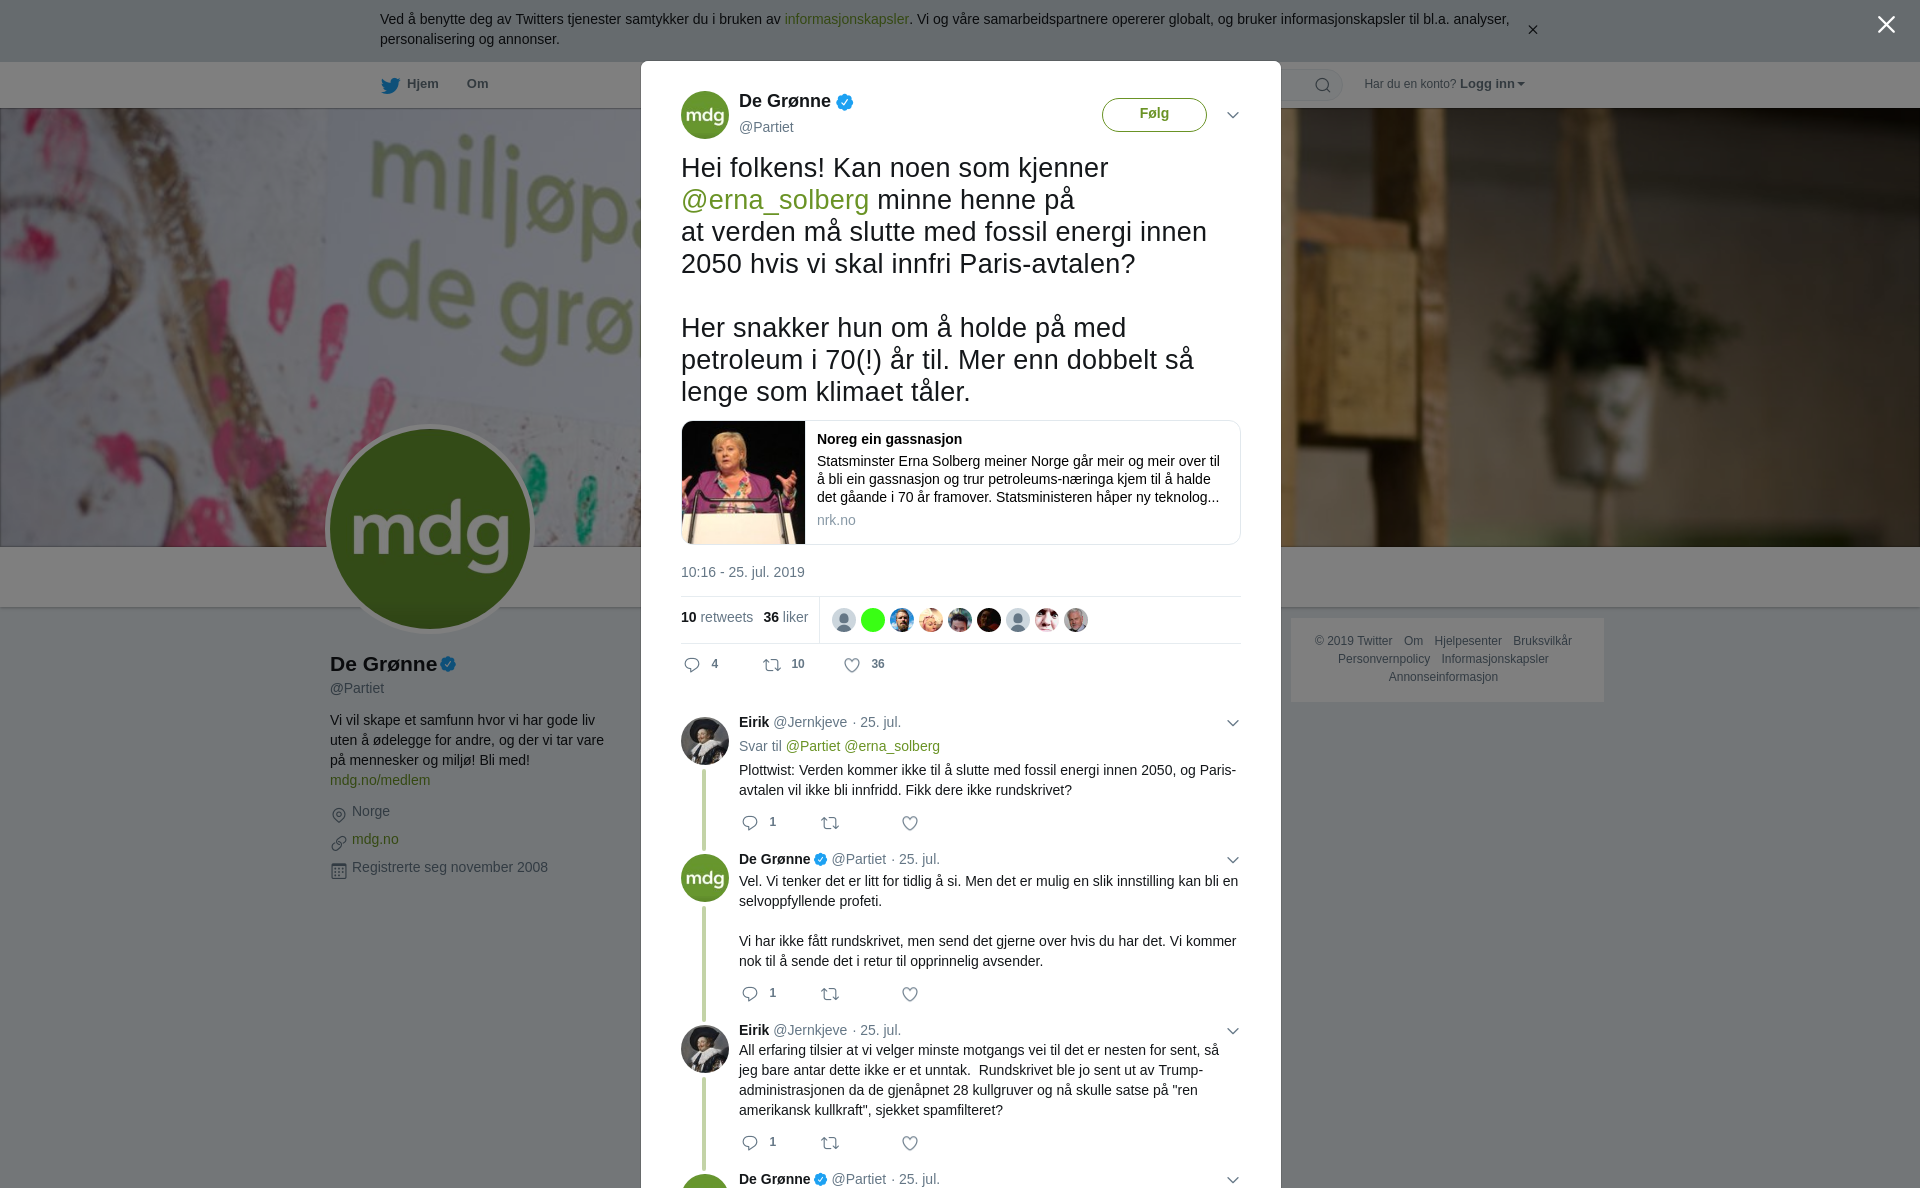
Task: Open the @erna_solberg mention link
Action: (775, 200)
